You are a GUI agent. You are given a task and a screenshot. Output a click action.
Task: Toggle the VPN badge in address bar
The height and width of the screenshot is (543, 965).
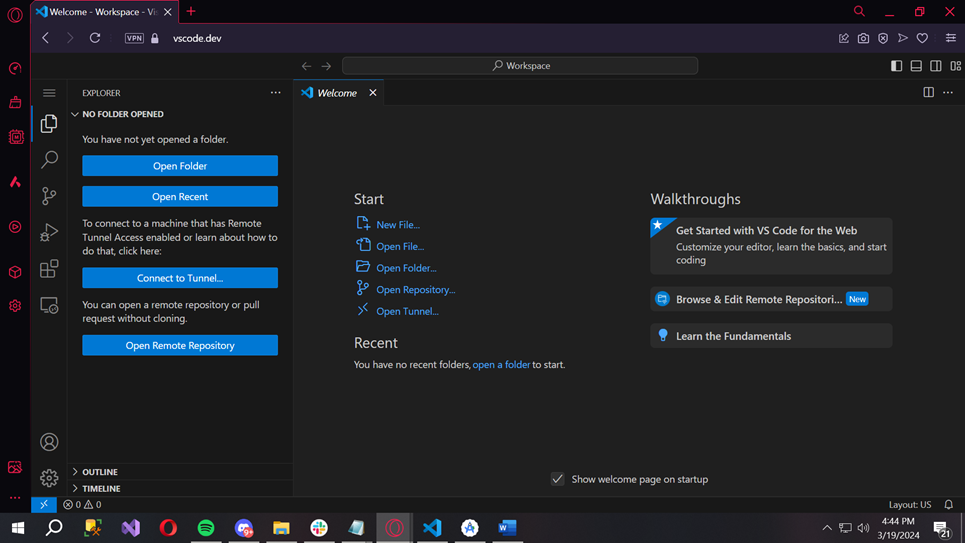point(134,38)
